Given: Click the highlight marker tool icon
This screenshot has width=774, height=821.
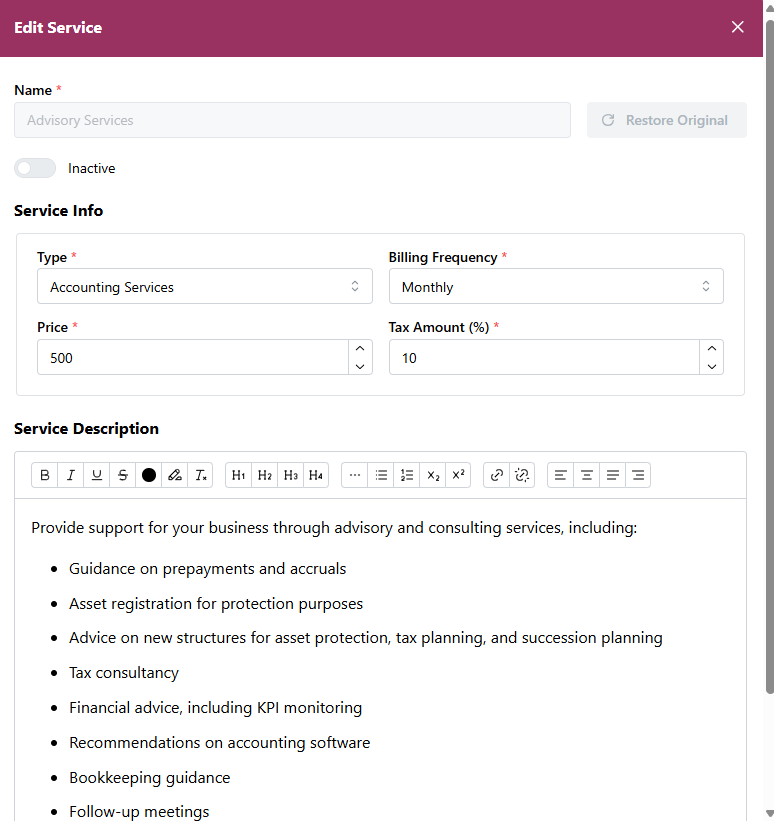Looking at the screenshot, I should click(175, 475).
